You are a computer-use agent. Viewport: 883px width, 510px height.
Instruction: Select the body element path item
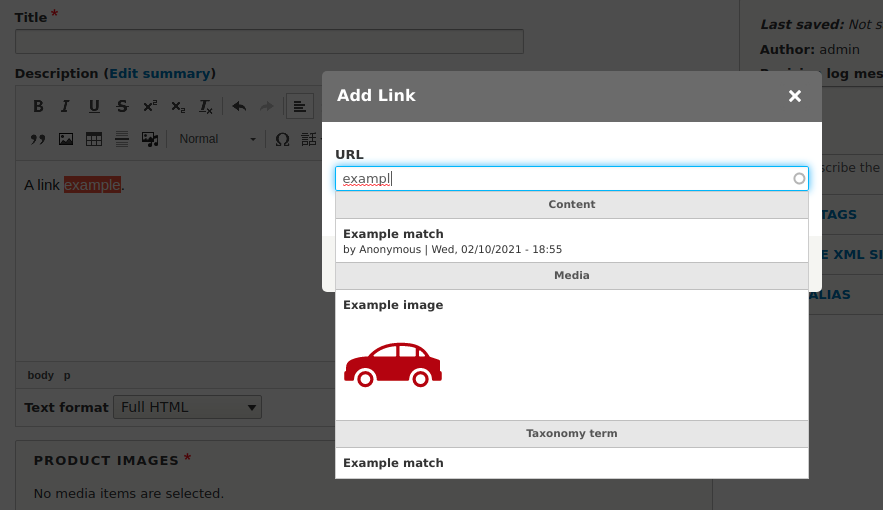tap(41, 375)
